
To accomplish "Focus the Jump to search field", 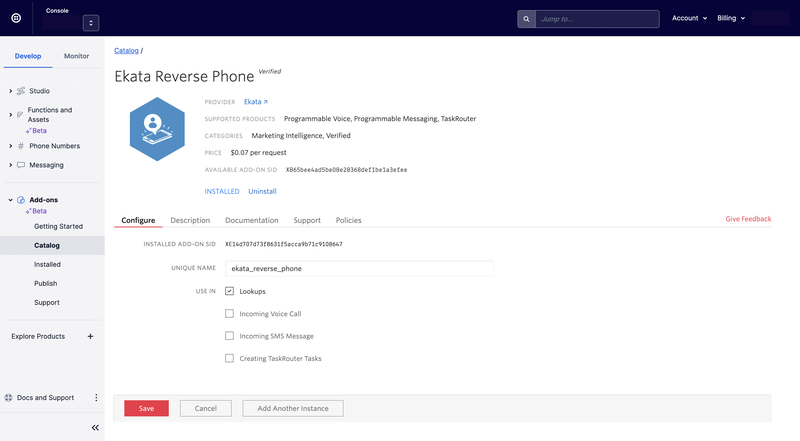I will click(x=597, y=19).
